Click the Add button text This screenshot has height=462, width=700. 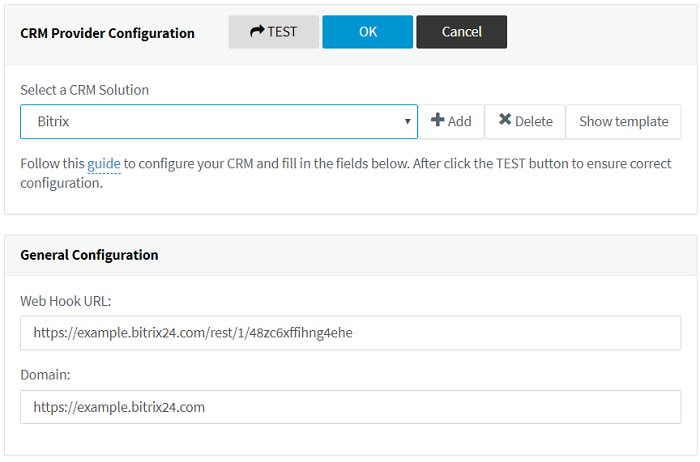(459, 122)
